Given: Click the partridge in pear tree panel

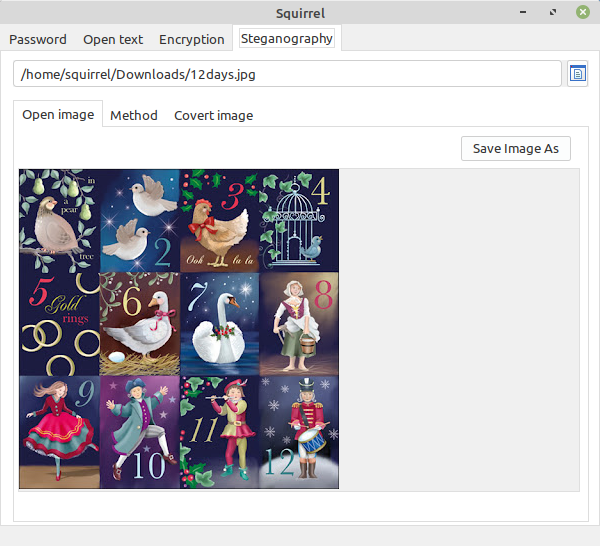Looking at the screenshot, I should click(59, 220).
